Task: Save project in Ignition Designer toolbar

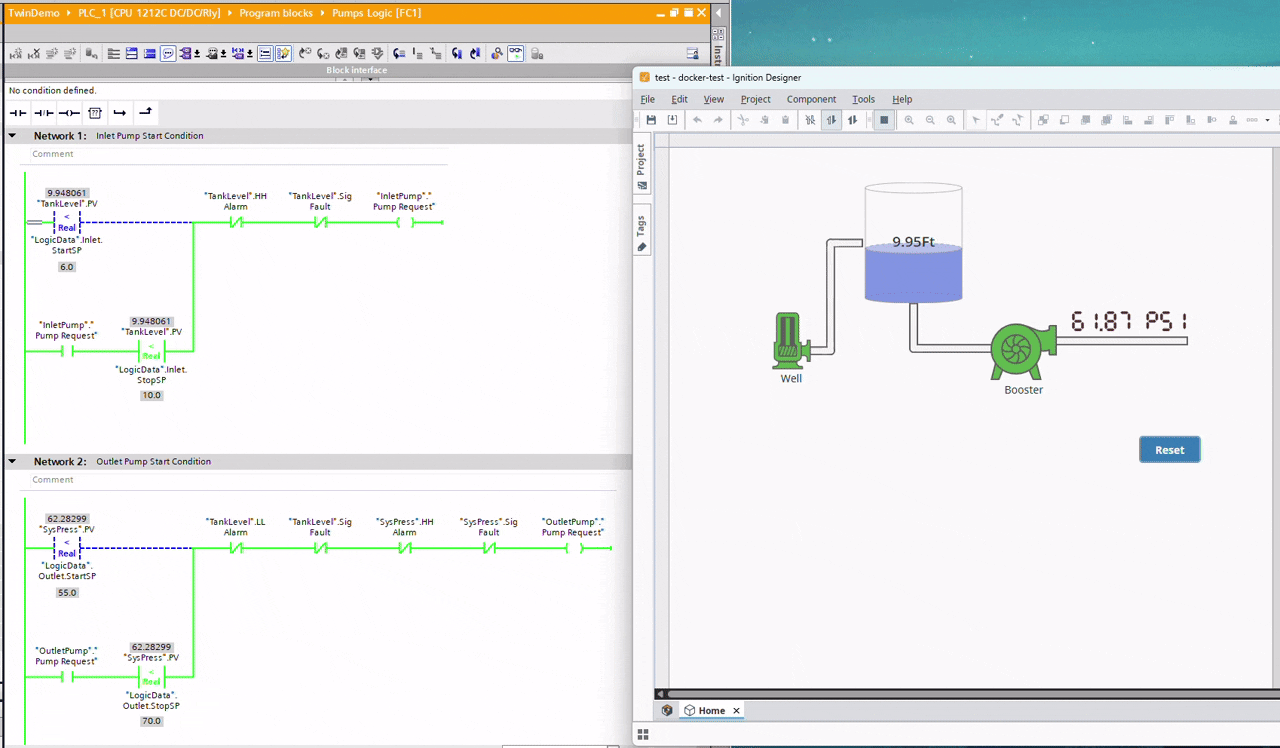Action: pos(651,120)
